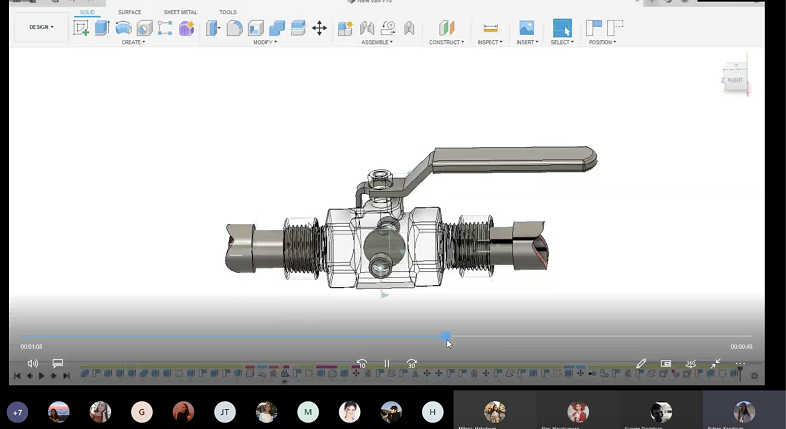Screen dimensions: 786x429
Task: Expand the ASSEMBLE dropdown menu
Action: click(x=377, y=42)
